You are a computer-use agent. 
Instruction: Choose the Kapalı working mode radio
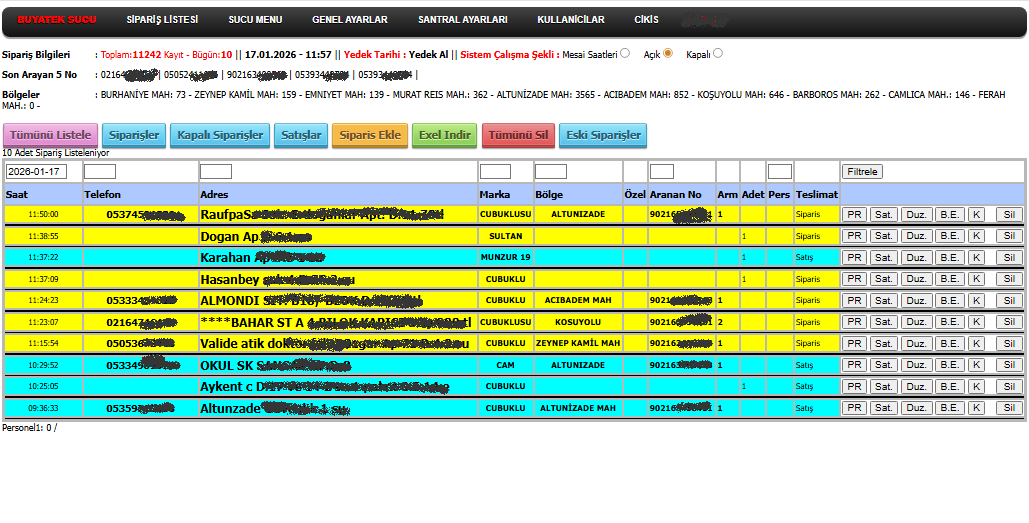[718, 54]
